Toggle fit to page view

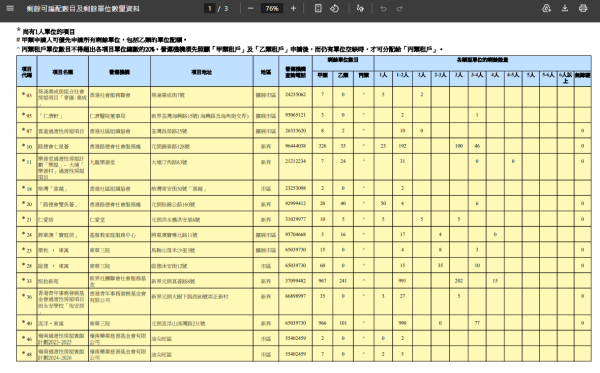click(x=318, y=8)
